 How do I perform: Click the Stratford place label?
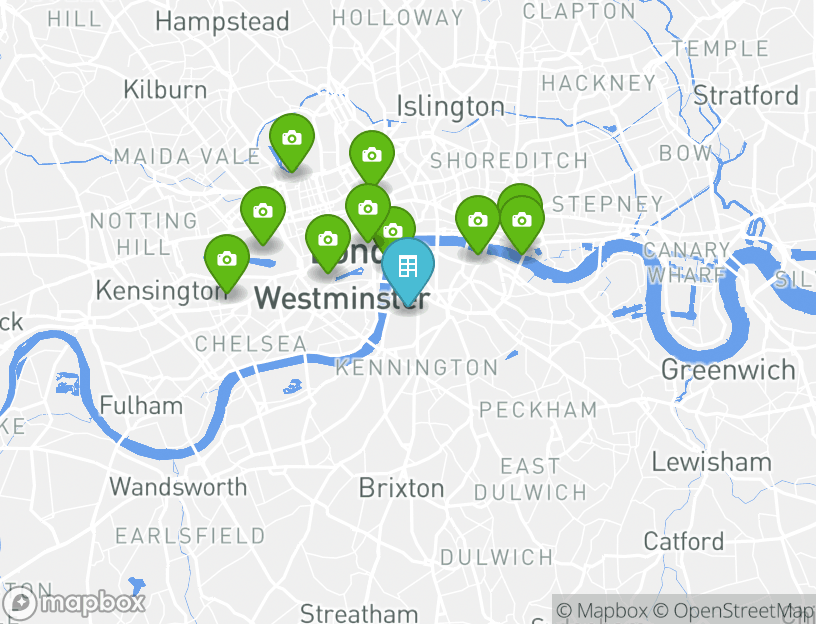pyautogui.click(x=746, y=96)
